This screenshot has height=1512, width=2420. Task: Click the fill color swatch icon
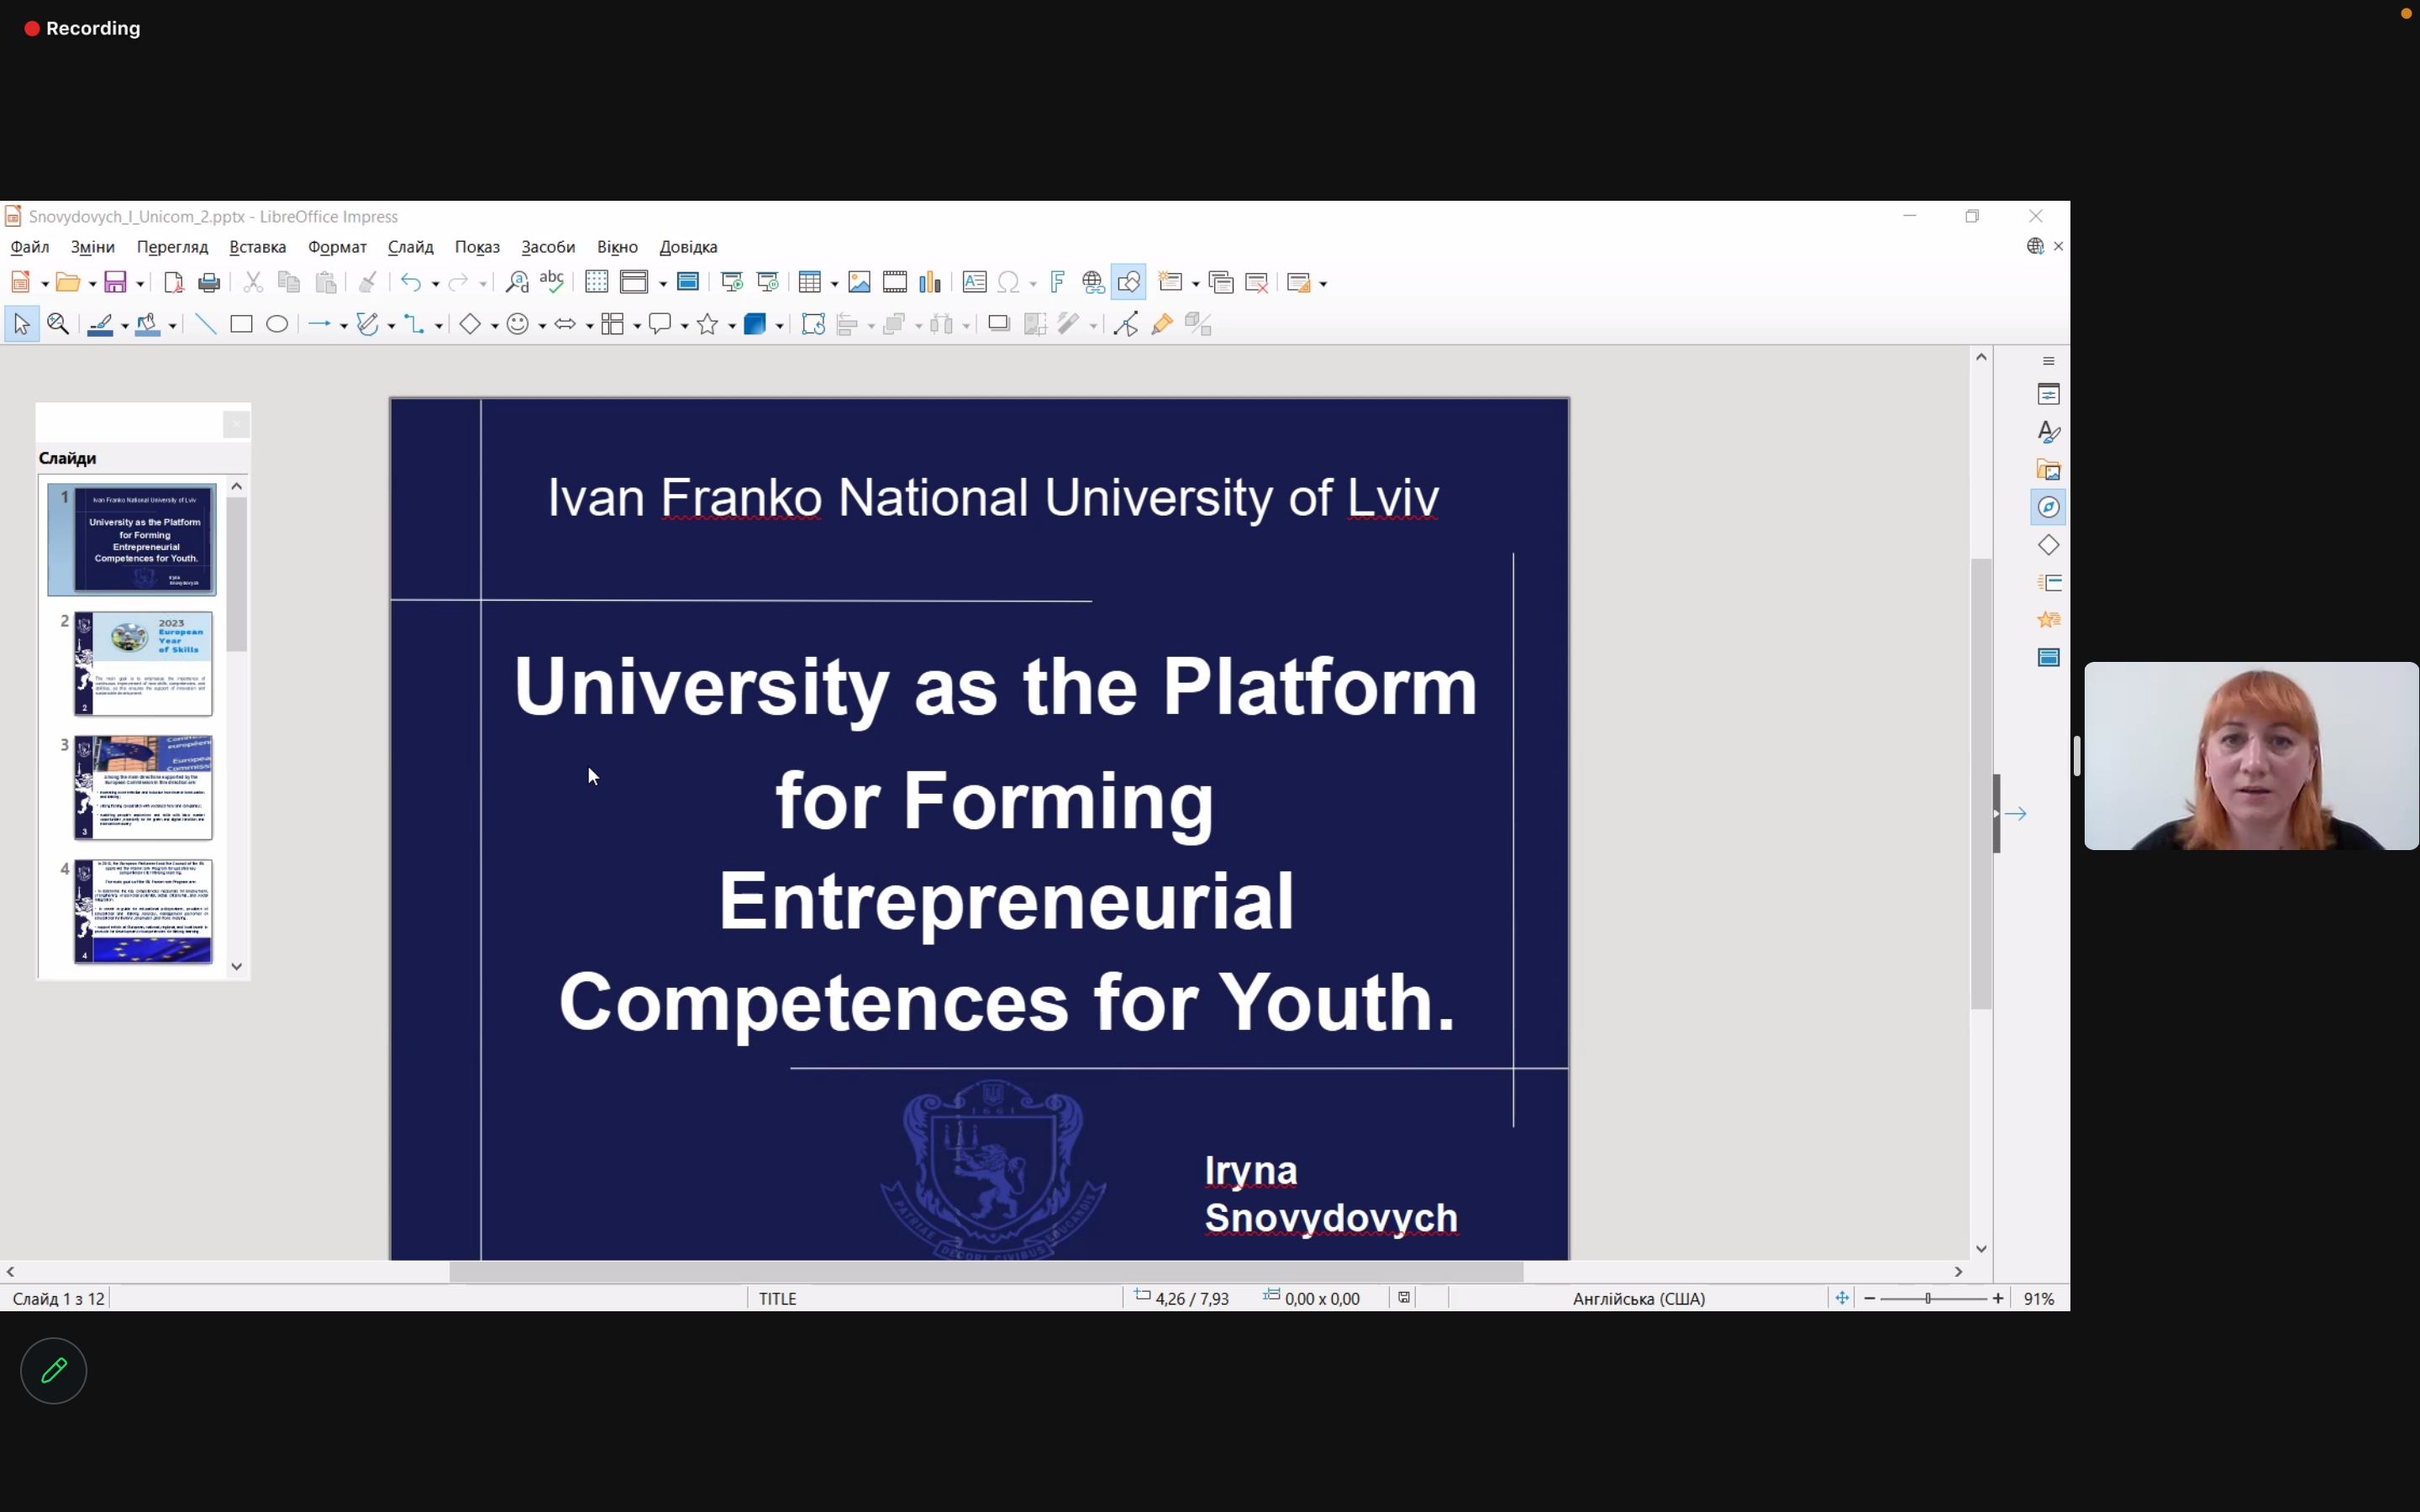point(148,324)
